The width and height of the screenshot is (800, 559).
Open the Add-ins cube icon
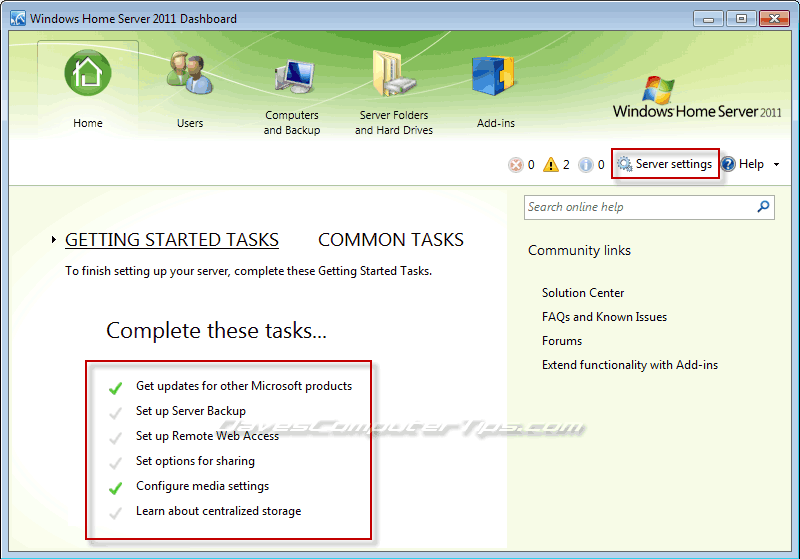pyautogui.click(x=493, y=75)
